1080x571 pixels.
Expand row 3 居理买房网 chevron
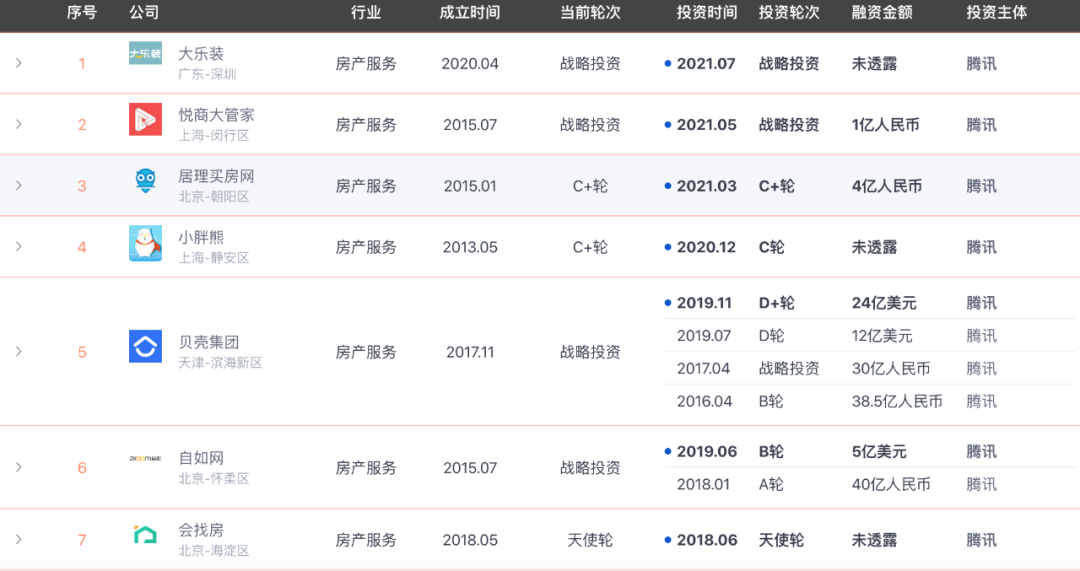click(19, 185)
